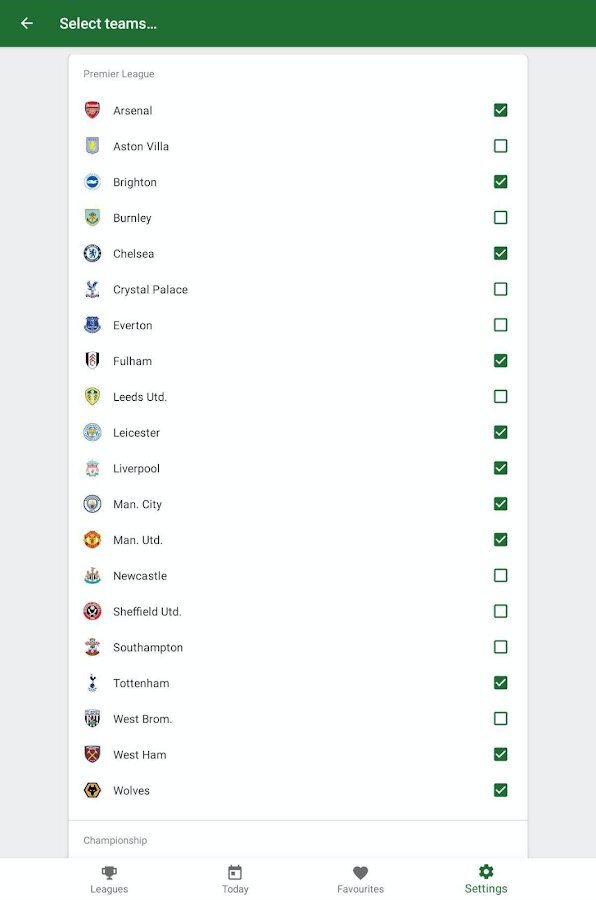Tick the Crystal Palace checkbox
This screenshot has width=596, height=900.
coord(500,289)
